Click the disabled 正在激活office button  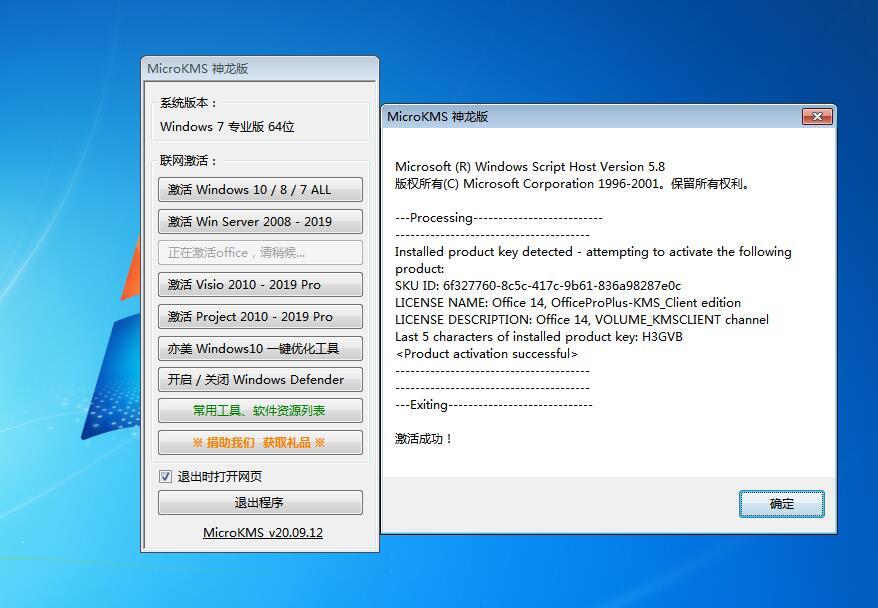click(x=260, y=253)
